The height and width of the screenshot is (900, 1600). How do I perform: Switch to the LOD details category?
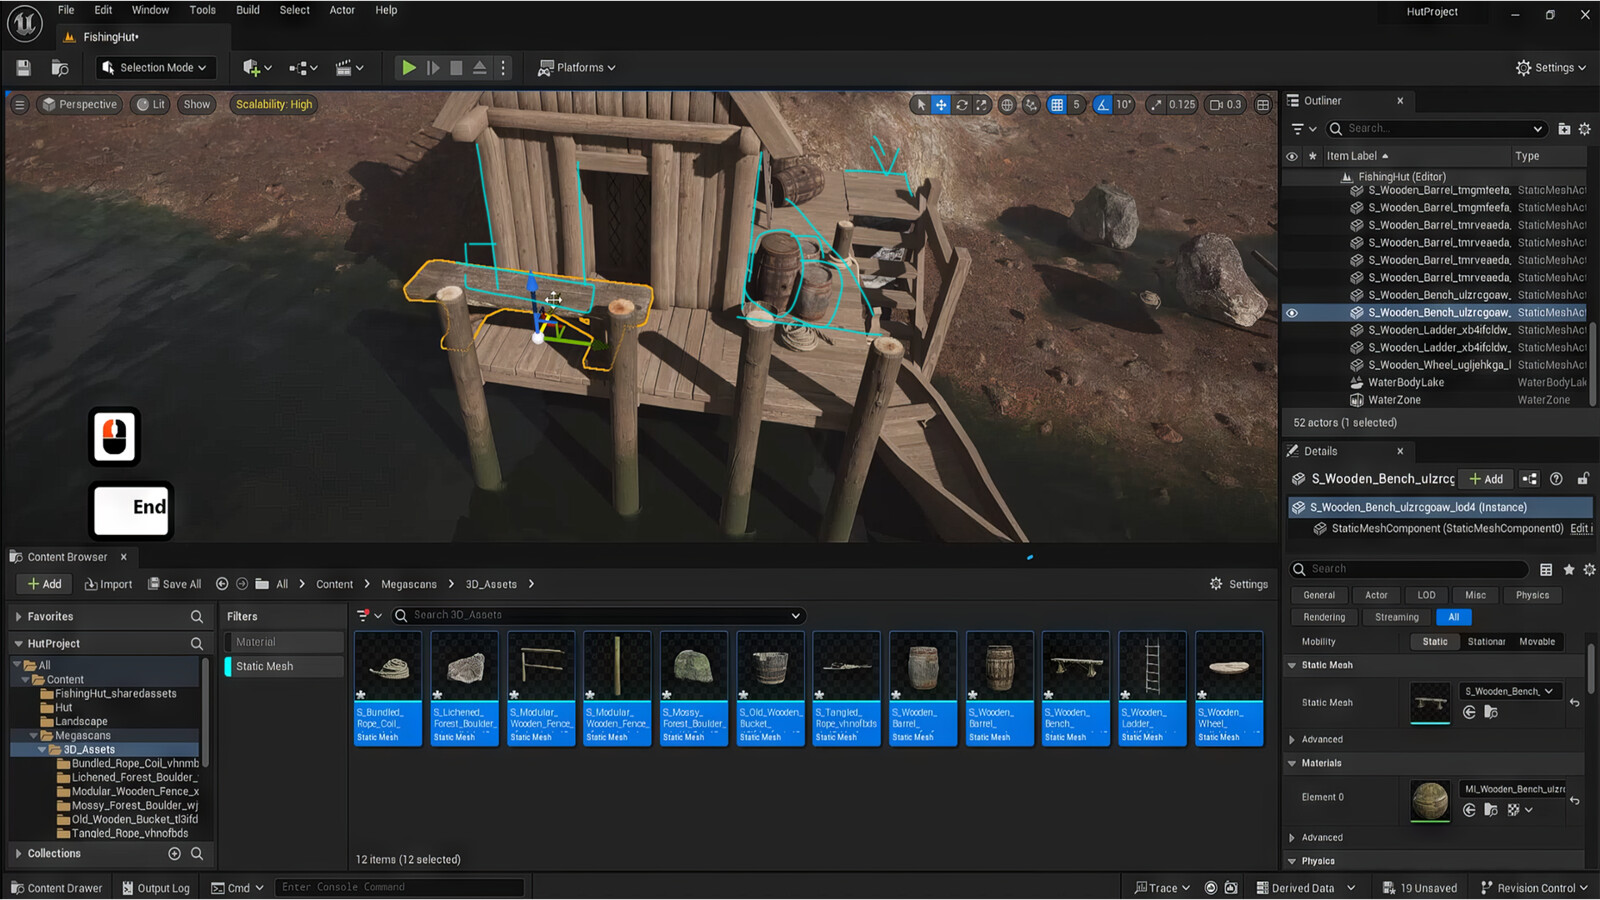[1425, 594]
